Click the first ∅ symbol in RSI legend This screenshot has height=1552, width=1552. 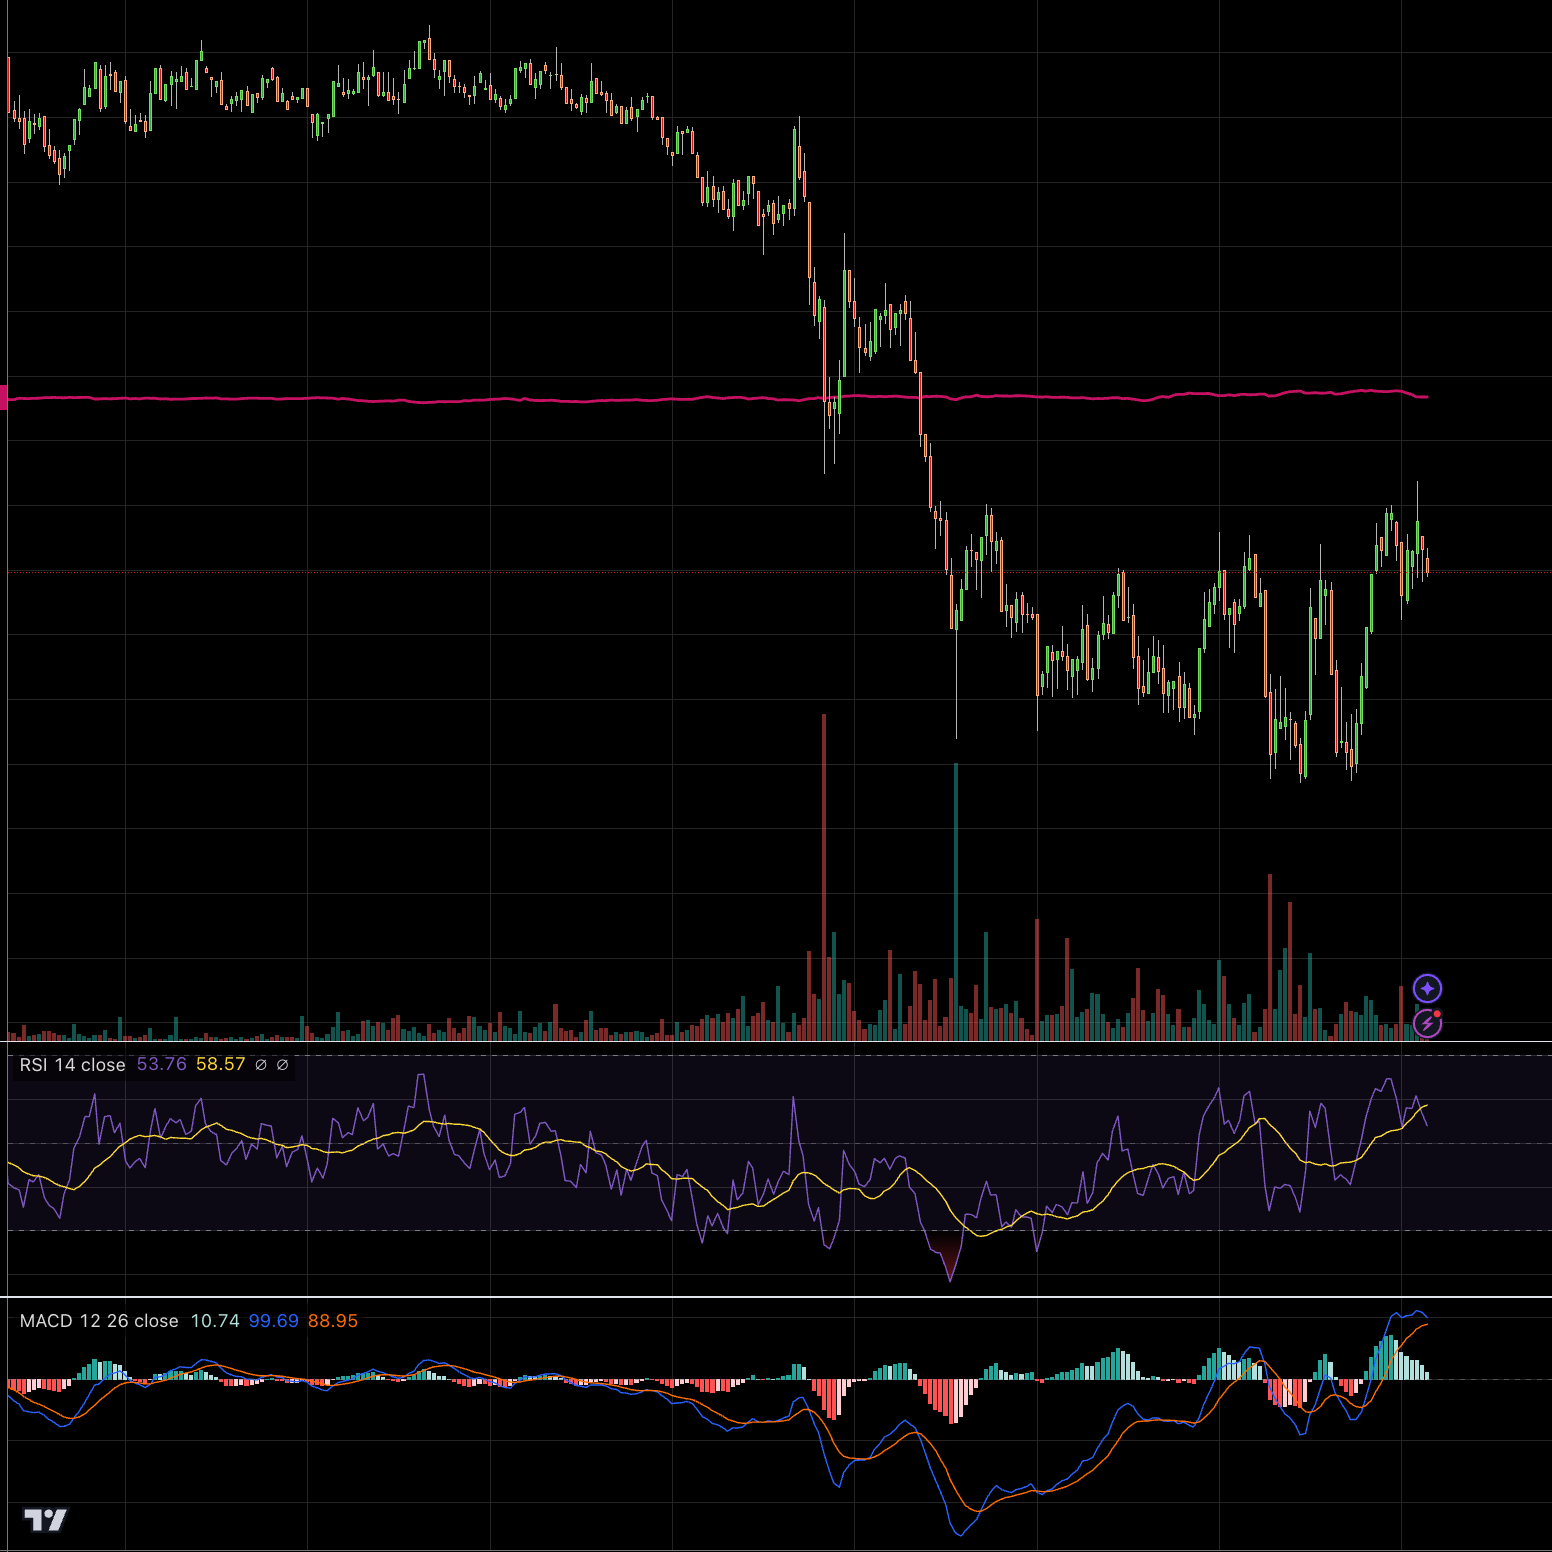click(x=261, y=1065)
